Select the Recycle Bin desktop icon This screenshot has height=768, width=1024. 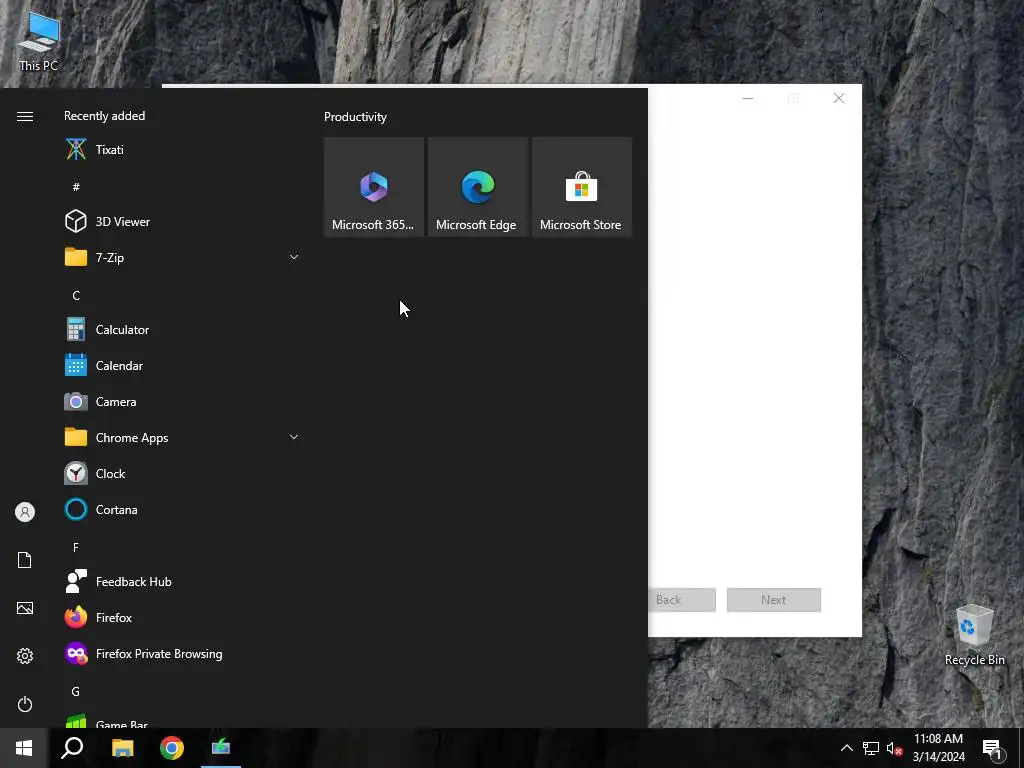[x=974, y=635]
